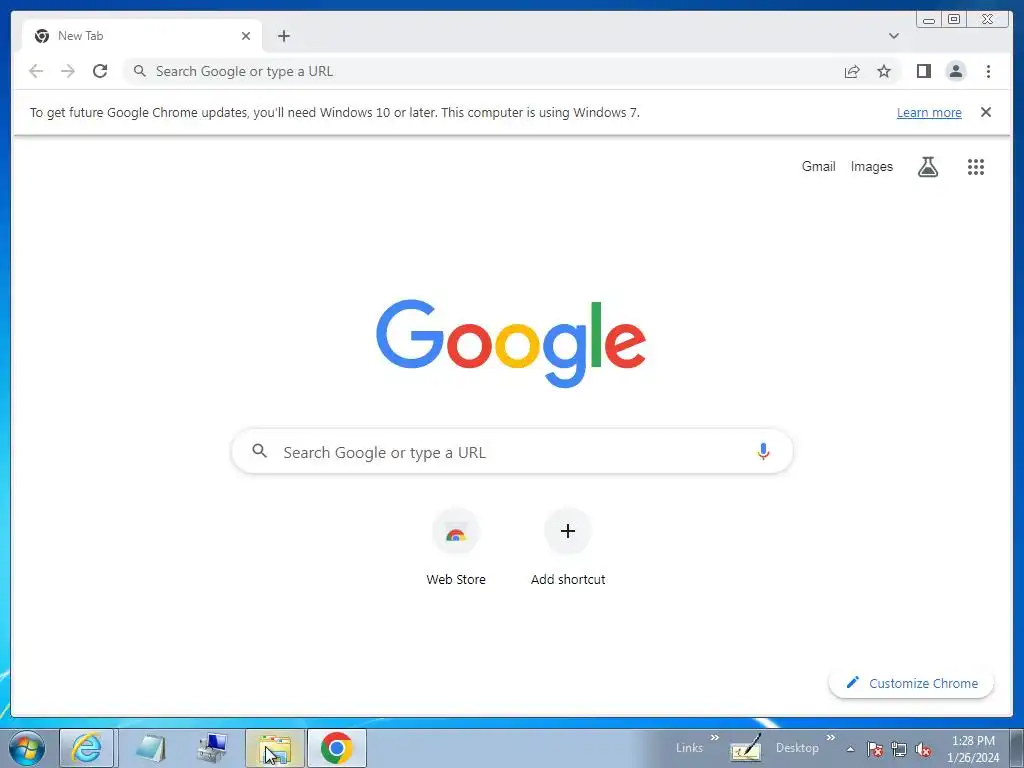This screenshot has height=768, width=1024.
Task: Click the muted volume tray icon
Action: point(923,749)
